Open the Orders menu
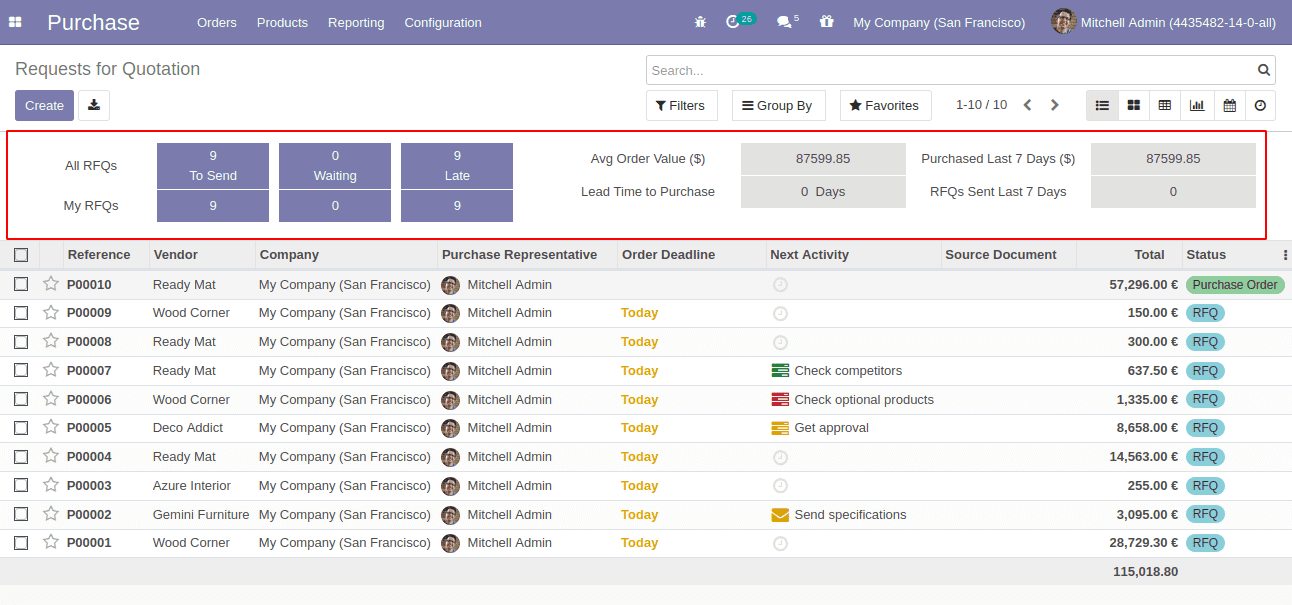Screen dimensions: 1292x605 [217, 22]
